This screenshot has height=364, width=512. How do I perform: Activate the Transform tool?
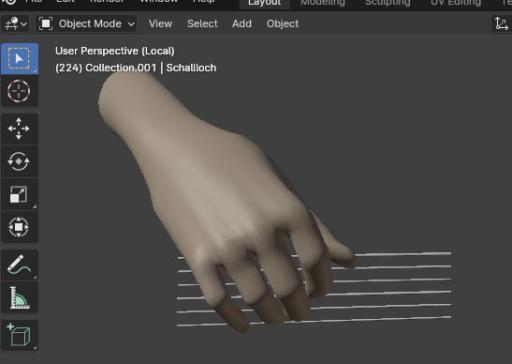19,227
